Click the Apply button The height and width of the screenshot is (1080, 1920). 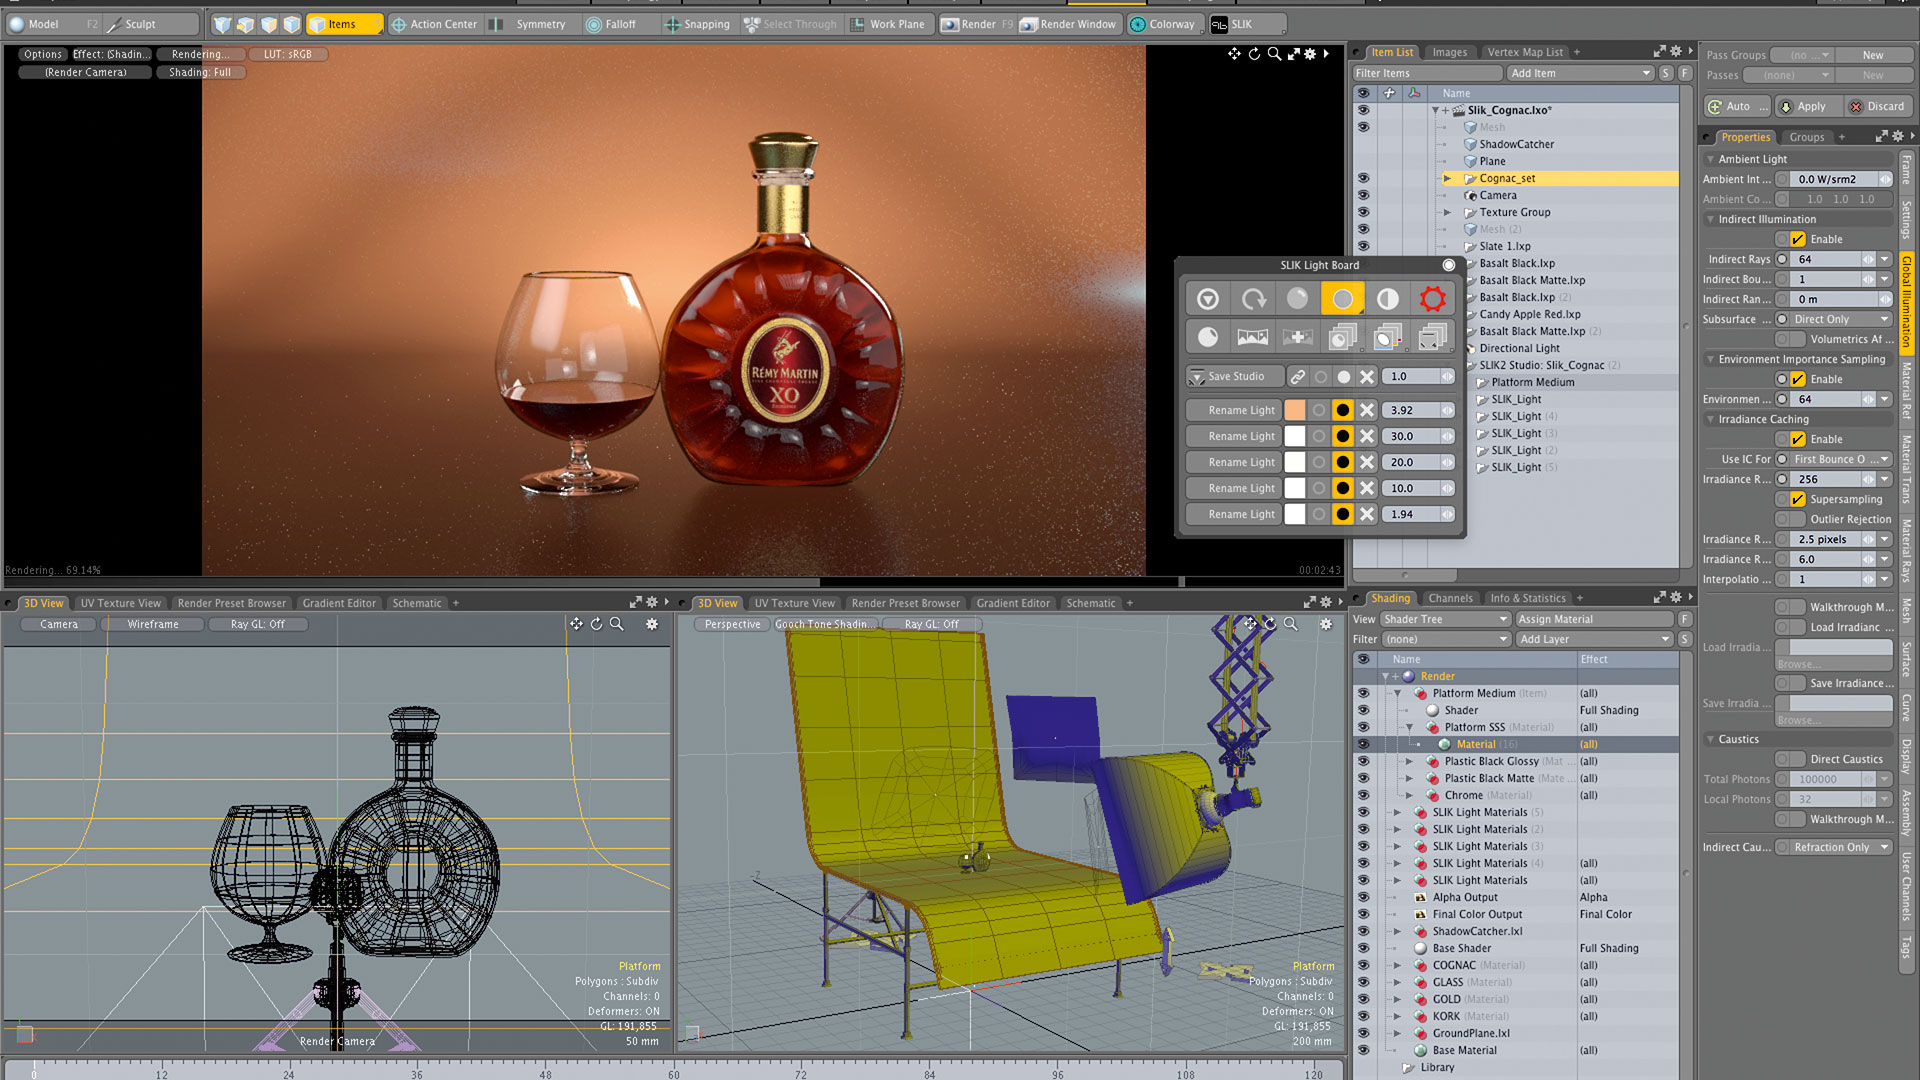click(1808, 106)
